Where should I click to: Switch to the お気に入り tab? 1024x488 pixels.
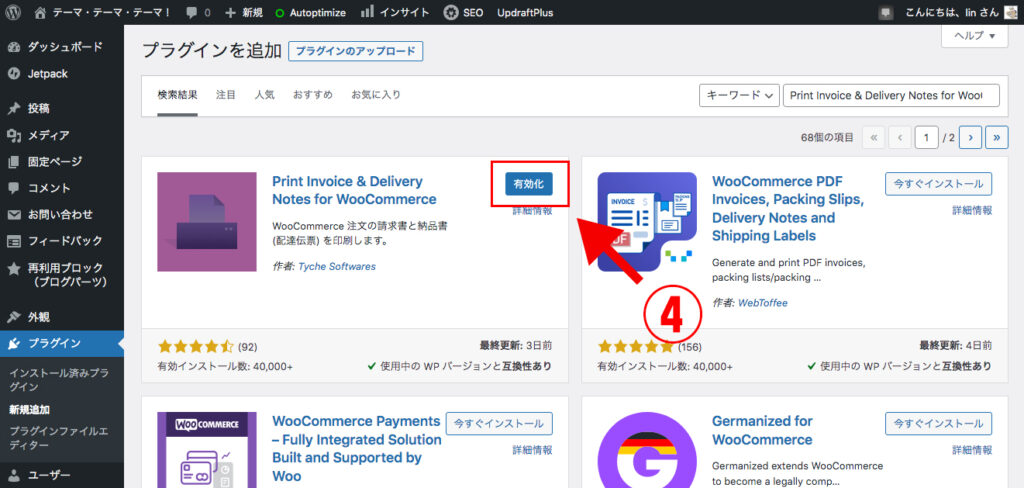[x=376, y=95]
